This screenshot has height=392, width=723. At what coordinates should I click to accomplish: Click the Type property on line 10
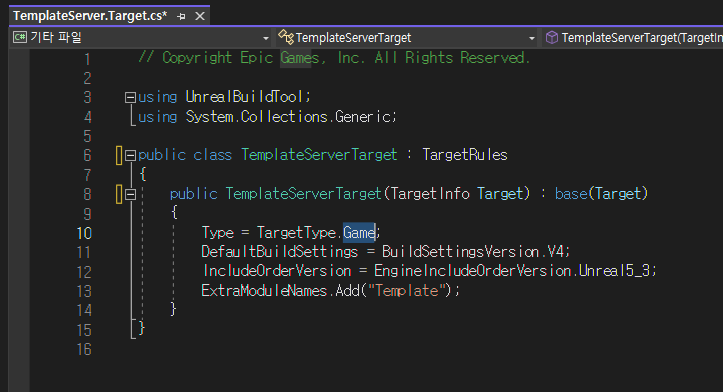pos(218,232)
